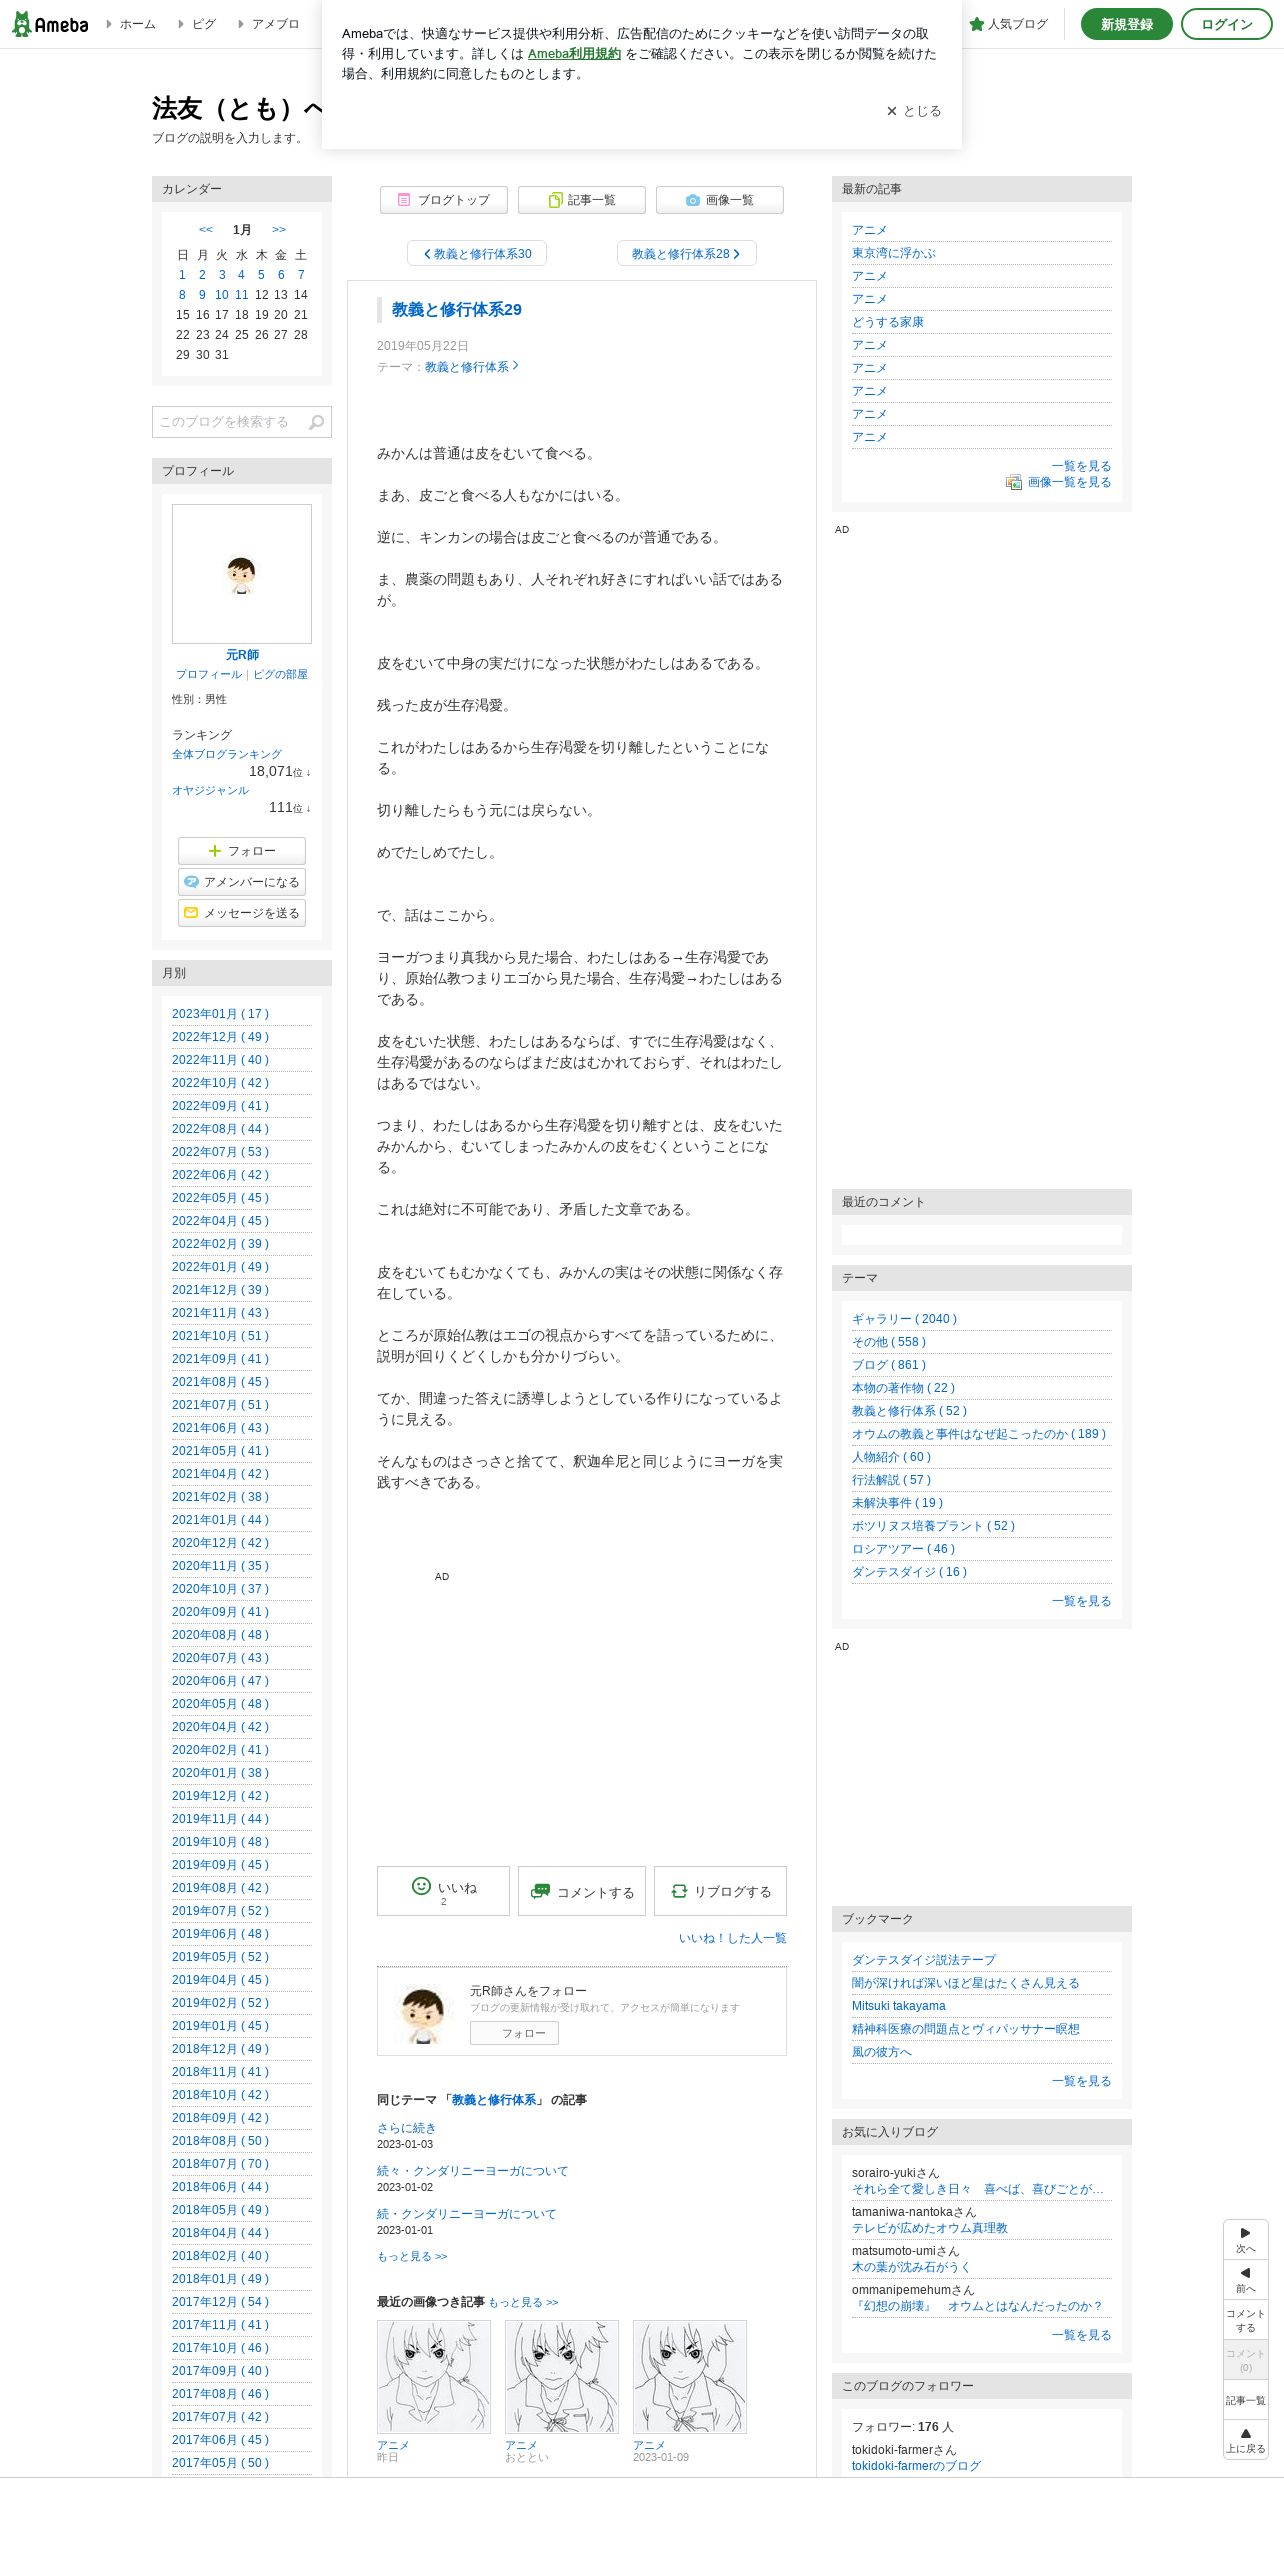The image size is (1284, 2568).
Task: Click コメントする button below article
Action: click(581, 1891)
